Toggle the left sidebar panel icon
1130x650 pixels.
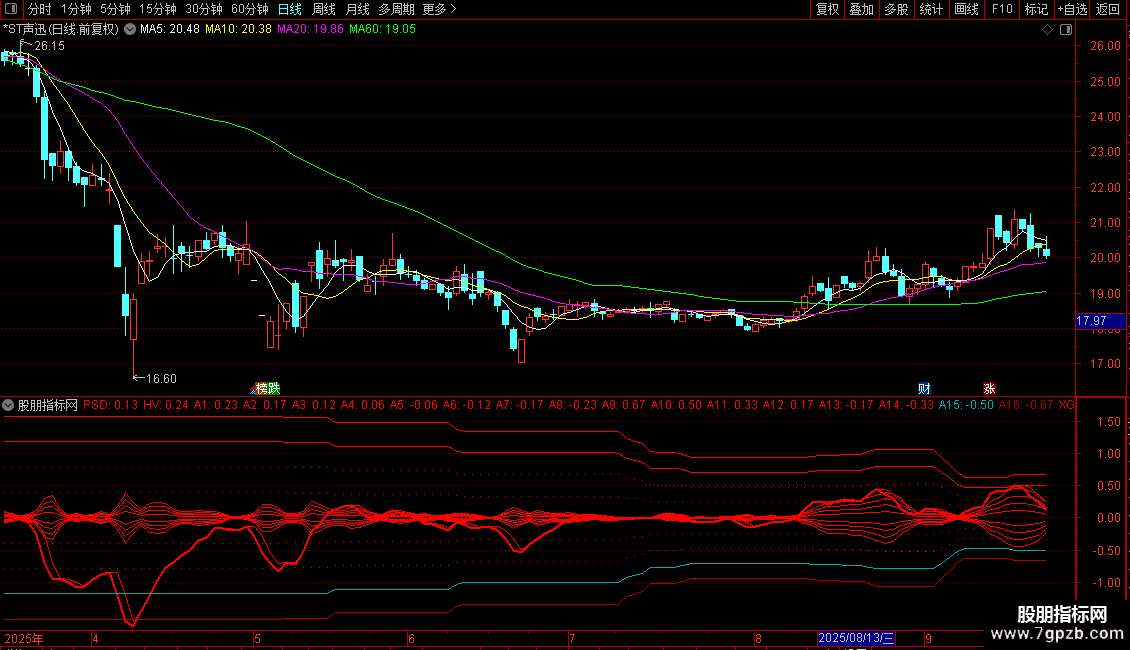click(x=12, y=9)
